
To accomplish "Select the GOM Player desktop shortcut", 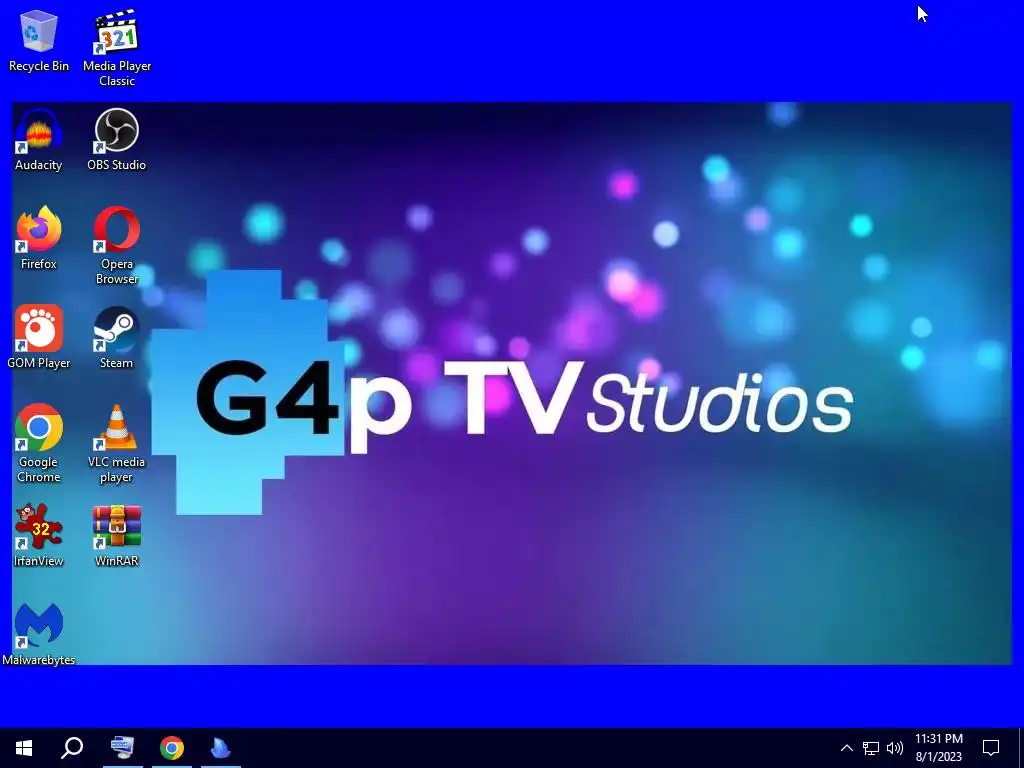I will point(39,338).
